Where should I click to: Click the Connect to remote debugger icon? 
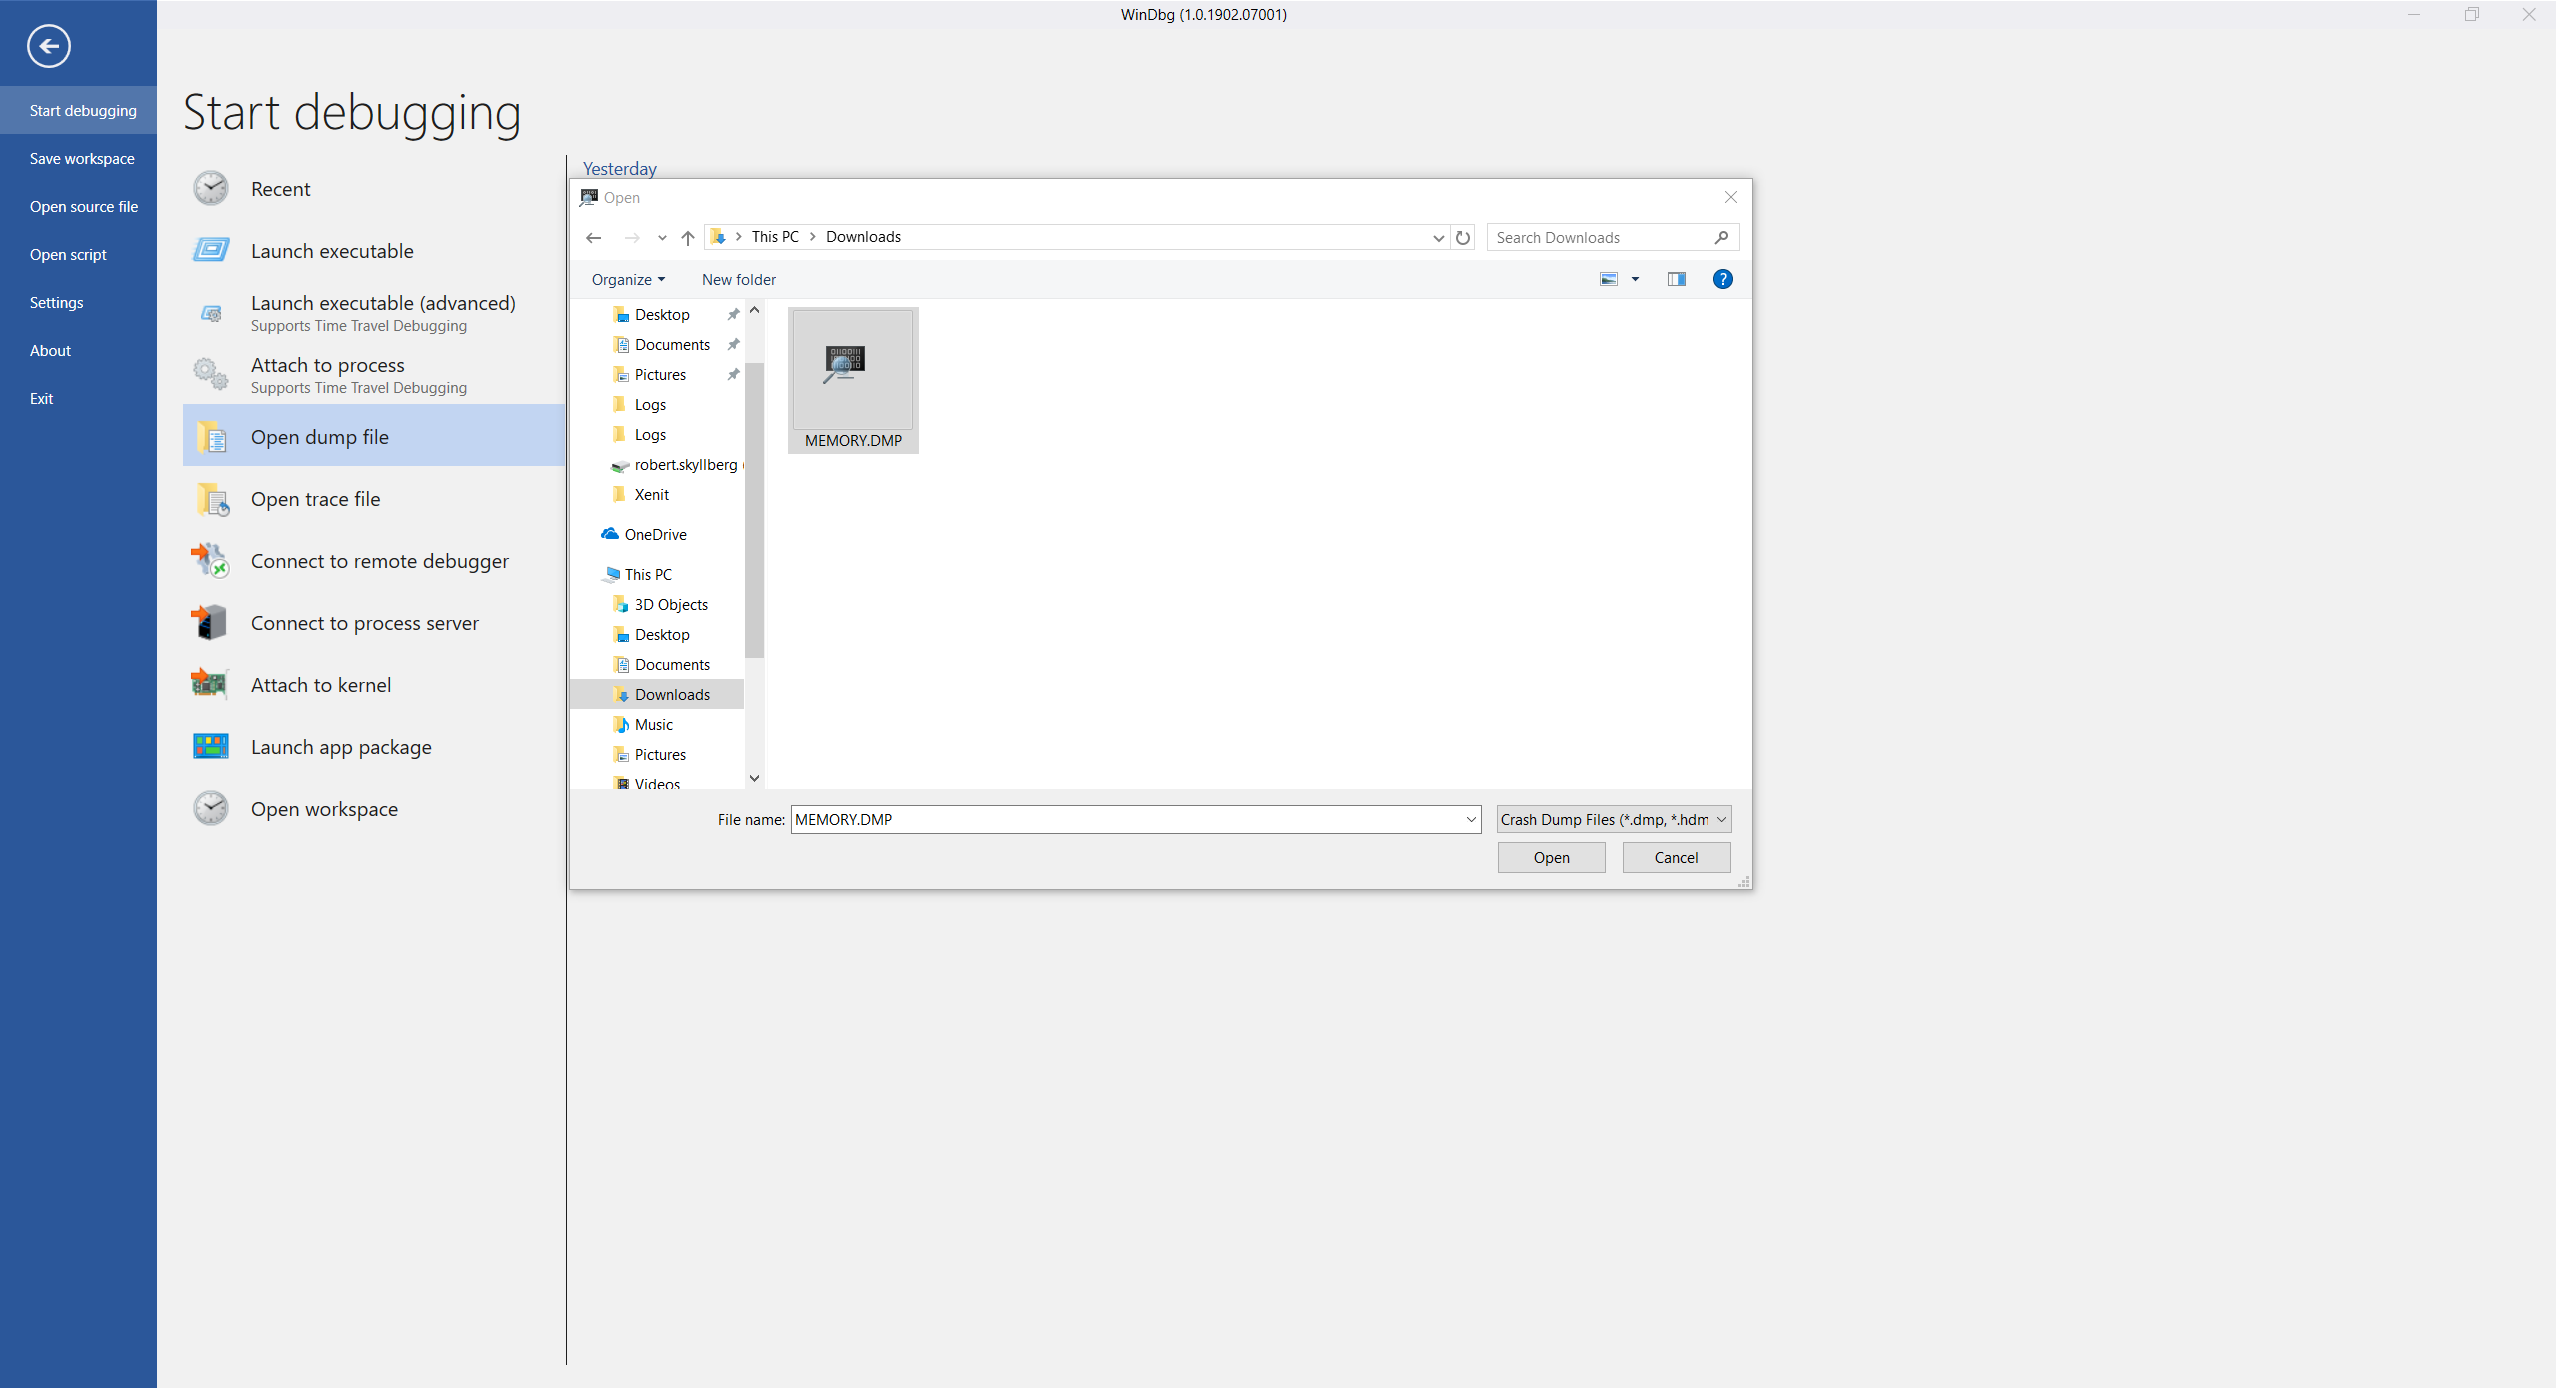[x=210, y=561]
